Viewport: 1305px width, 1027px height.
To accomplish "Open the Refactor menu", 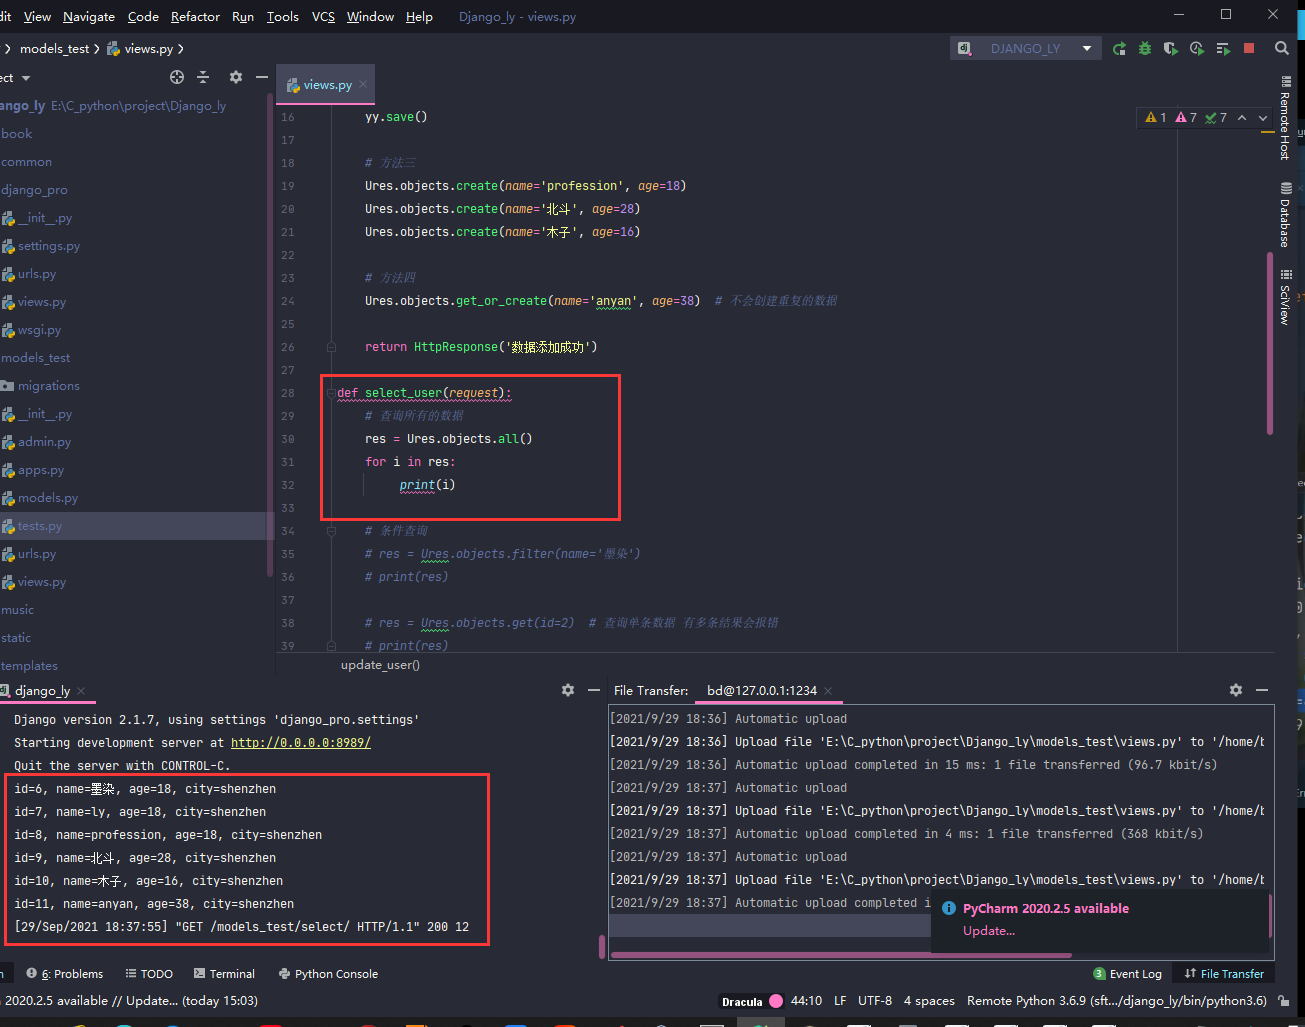I will 195,16.
